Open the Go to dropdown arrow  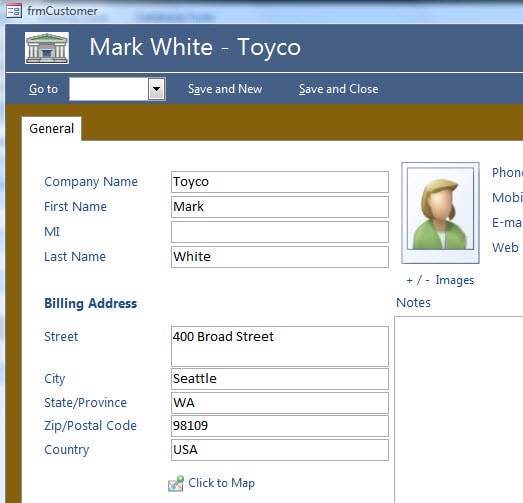pos(156,89)
